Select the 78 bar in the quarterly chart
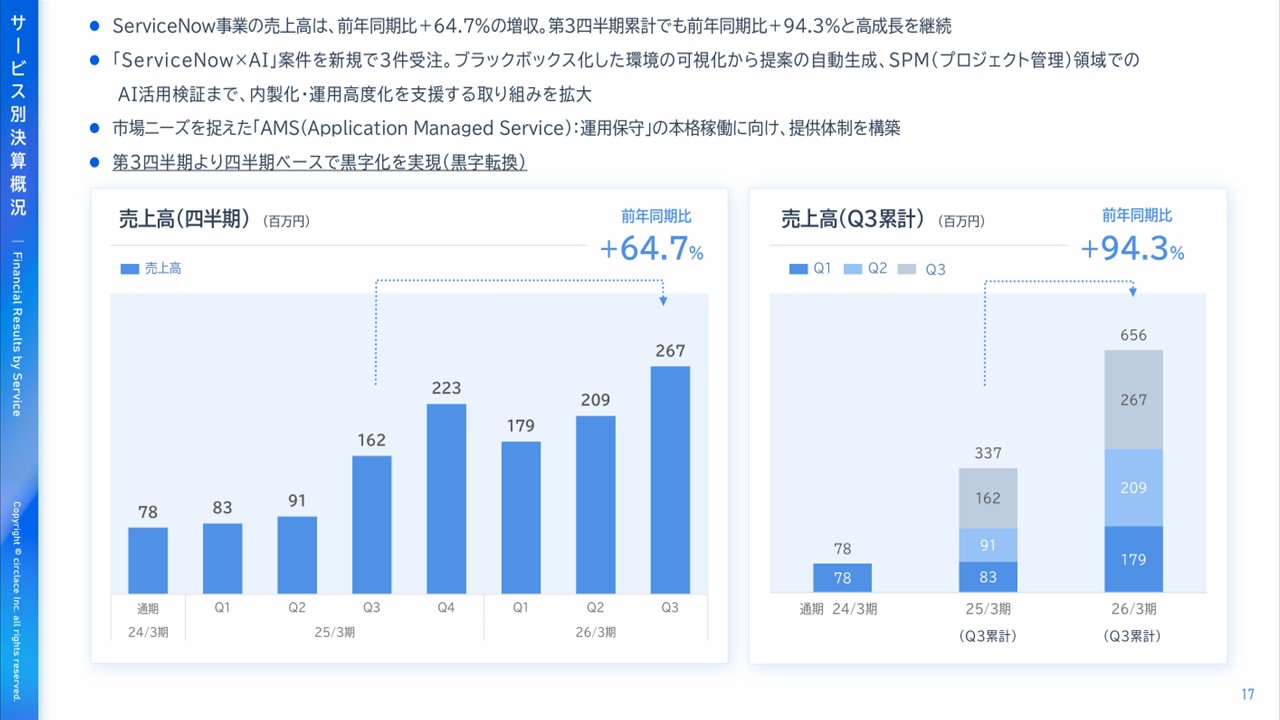Viewport: 1280px width, 720px height. point(148,560)
